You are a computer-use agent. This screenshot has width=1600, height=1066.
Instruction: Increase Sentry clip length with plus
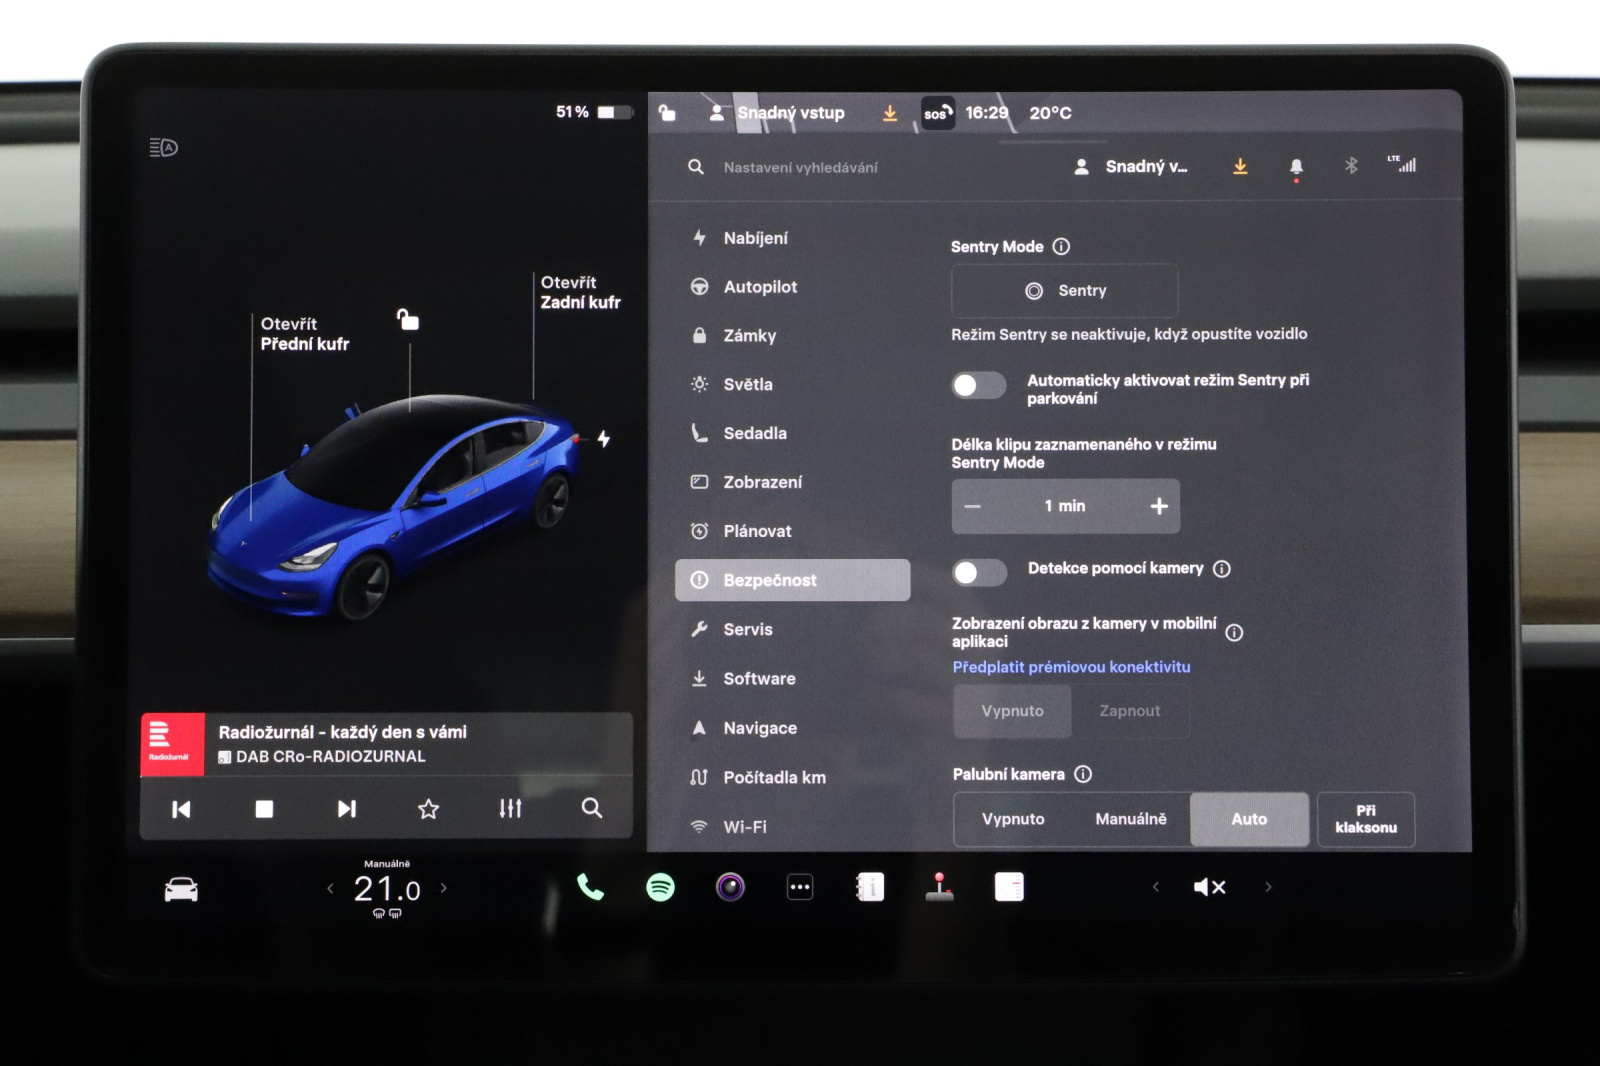[1159, 506]
